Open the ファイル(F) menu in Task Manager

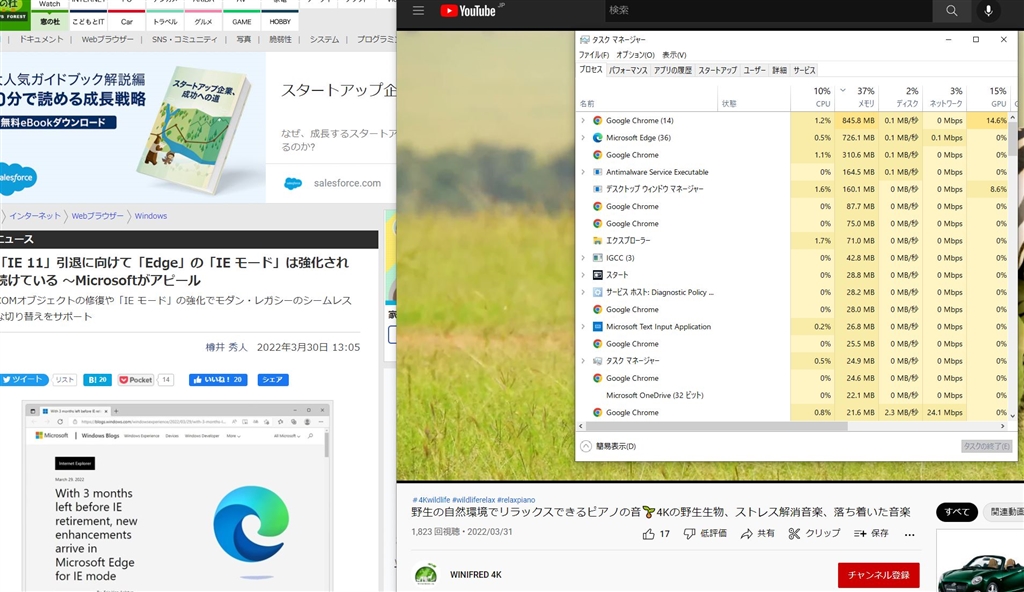point(594,55)
